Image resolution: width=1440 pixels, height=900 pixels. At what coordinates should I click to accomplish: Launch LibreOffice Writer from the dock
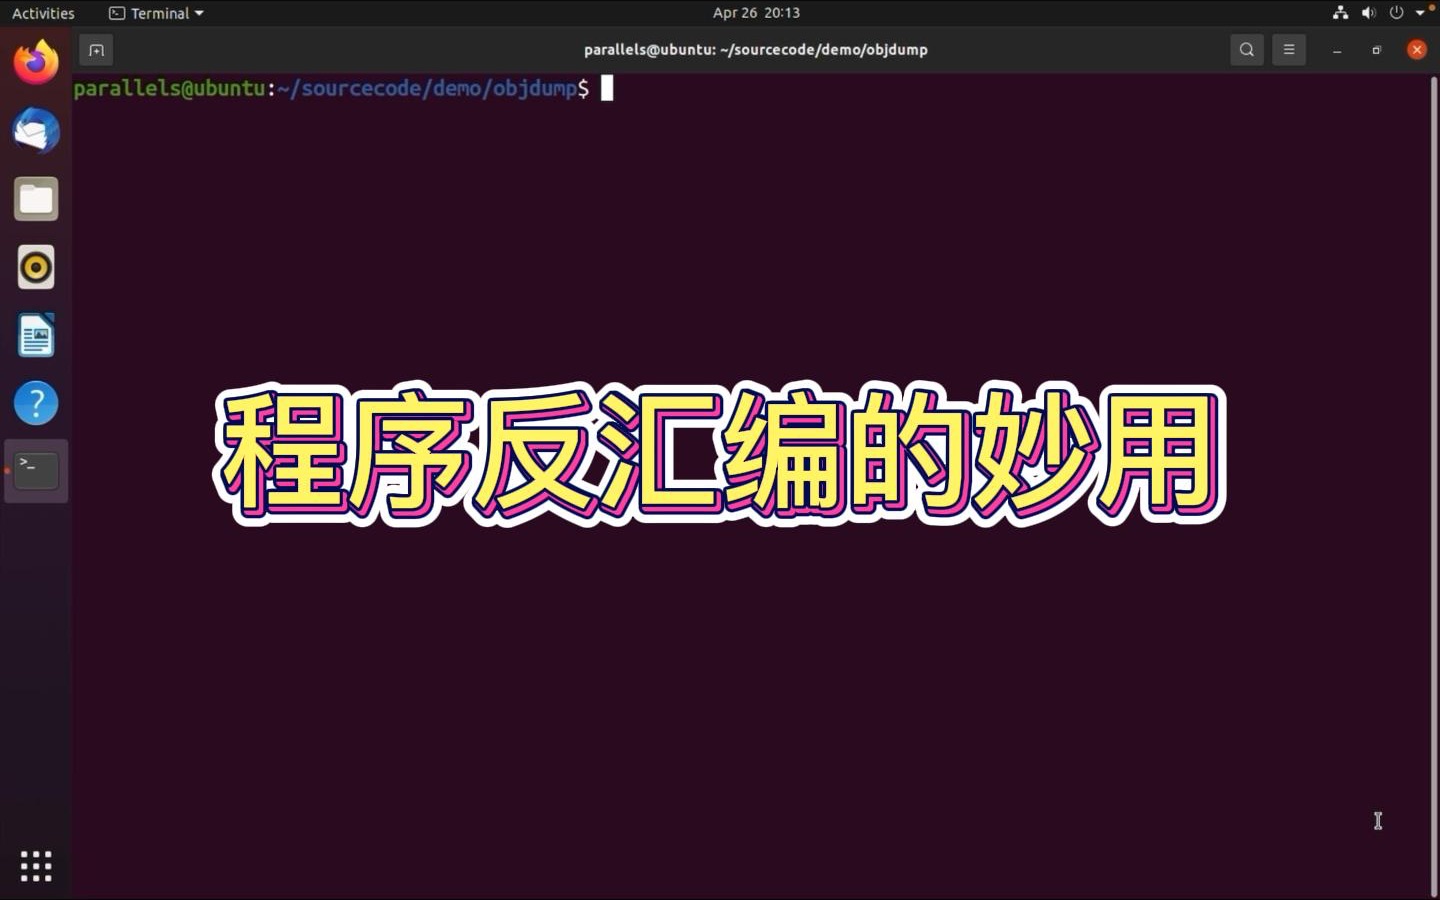tap(36, 335)
